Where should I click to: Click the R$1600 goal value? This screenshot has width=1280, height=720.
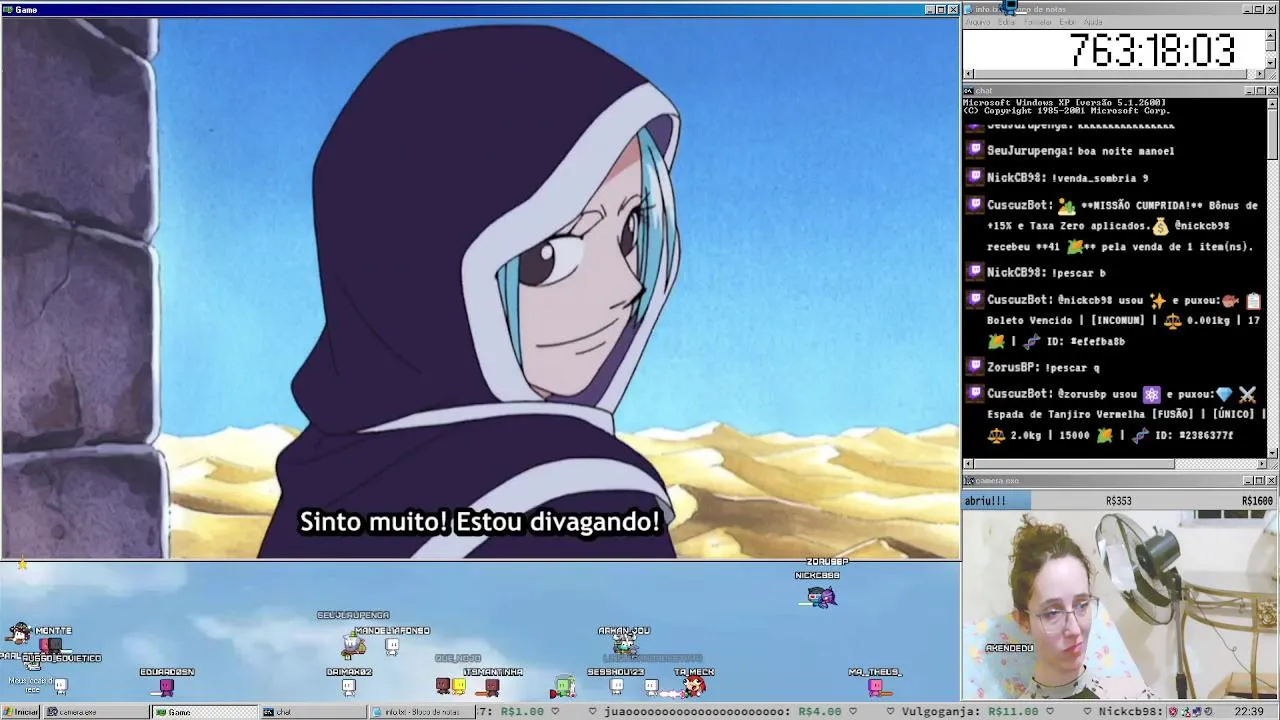pyautogui.click(x=1257, y=501)
